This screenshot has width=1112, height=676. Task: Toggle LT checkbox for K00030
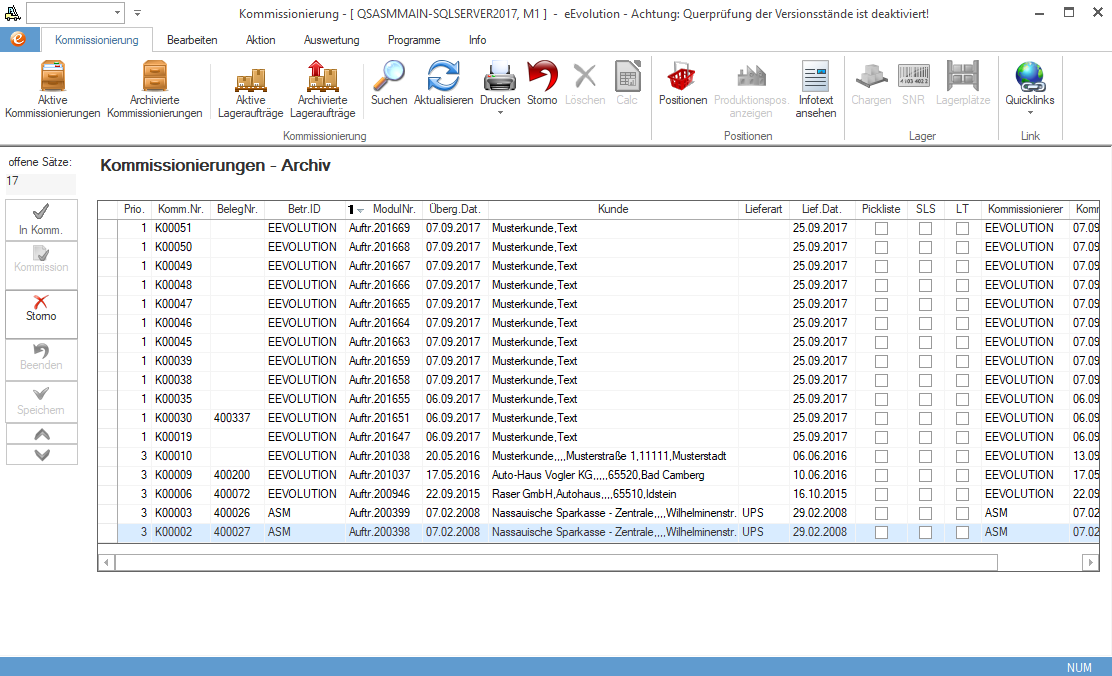click(962, 419)
